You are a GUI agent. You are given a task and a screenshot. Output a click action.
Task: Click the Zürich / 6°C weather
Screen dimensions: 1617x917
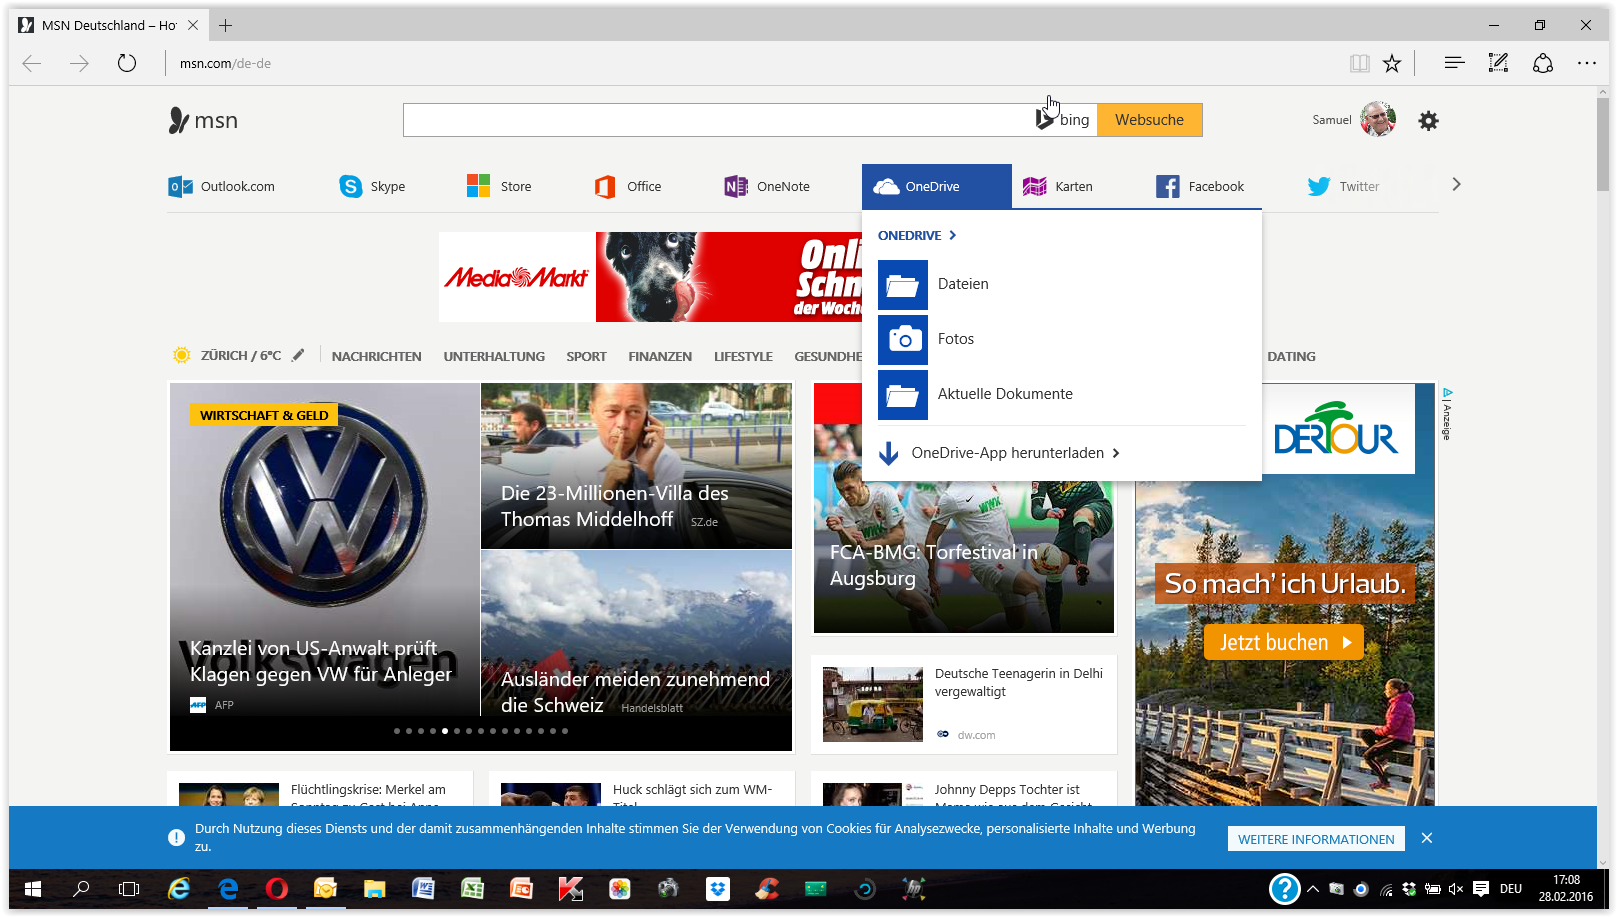(x=240, y=355)
